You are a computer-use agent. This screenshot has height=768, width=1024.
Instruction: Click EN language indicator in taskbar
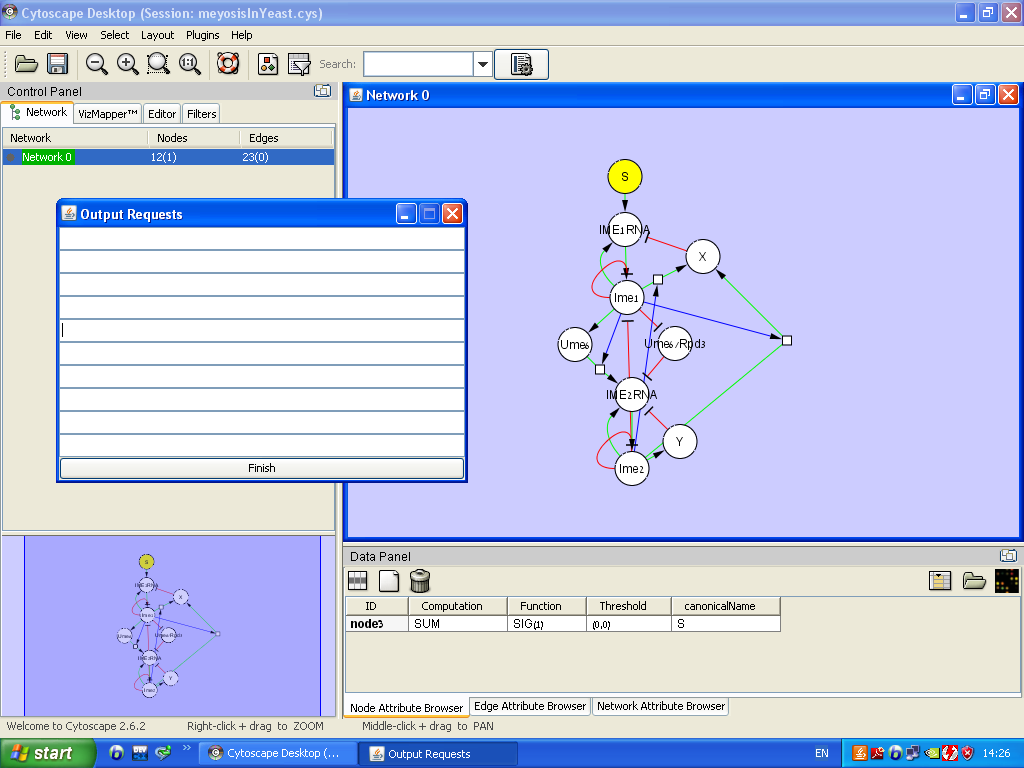coord(822,753)
